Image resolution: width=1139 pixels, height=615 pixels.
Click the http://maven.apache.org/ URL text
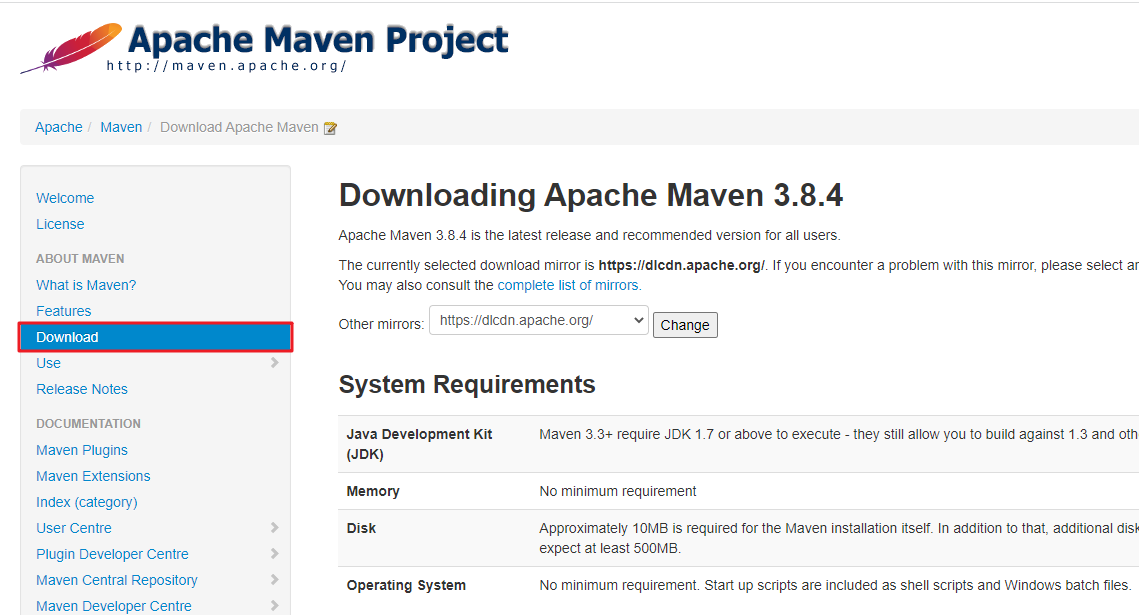point(227,66)
